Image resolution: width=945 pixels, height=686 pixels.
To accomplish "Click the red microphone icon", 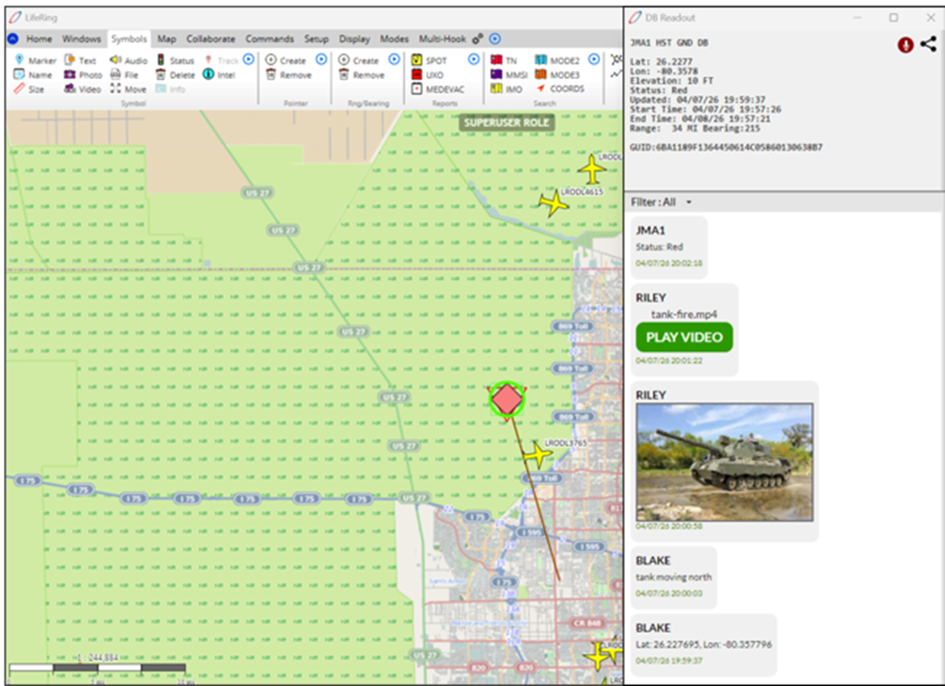I will click(906, 44).
